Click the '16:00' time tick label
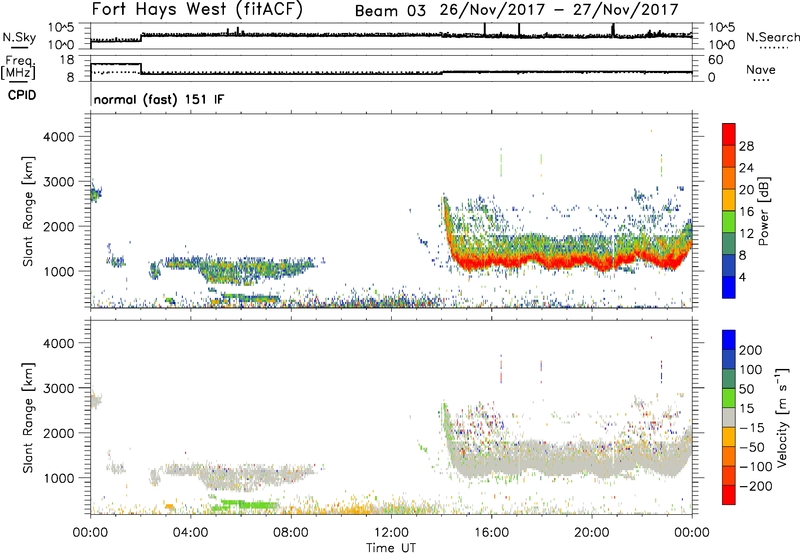 (491, 533)
